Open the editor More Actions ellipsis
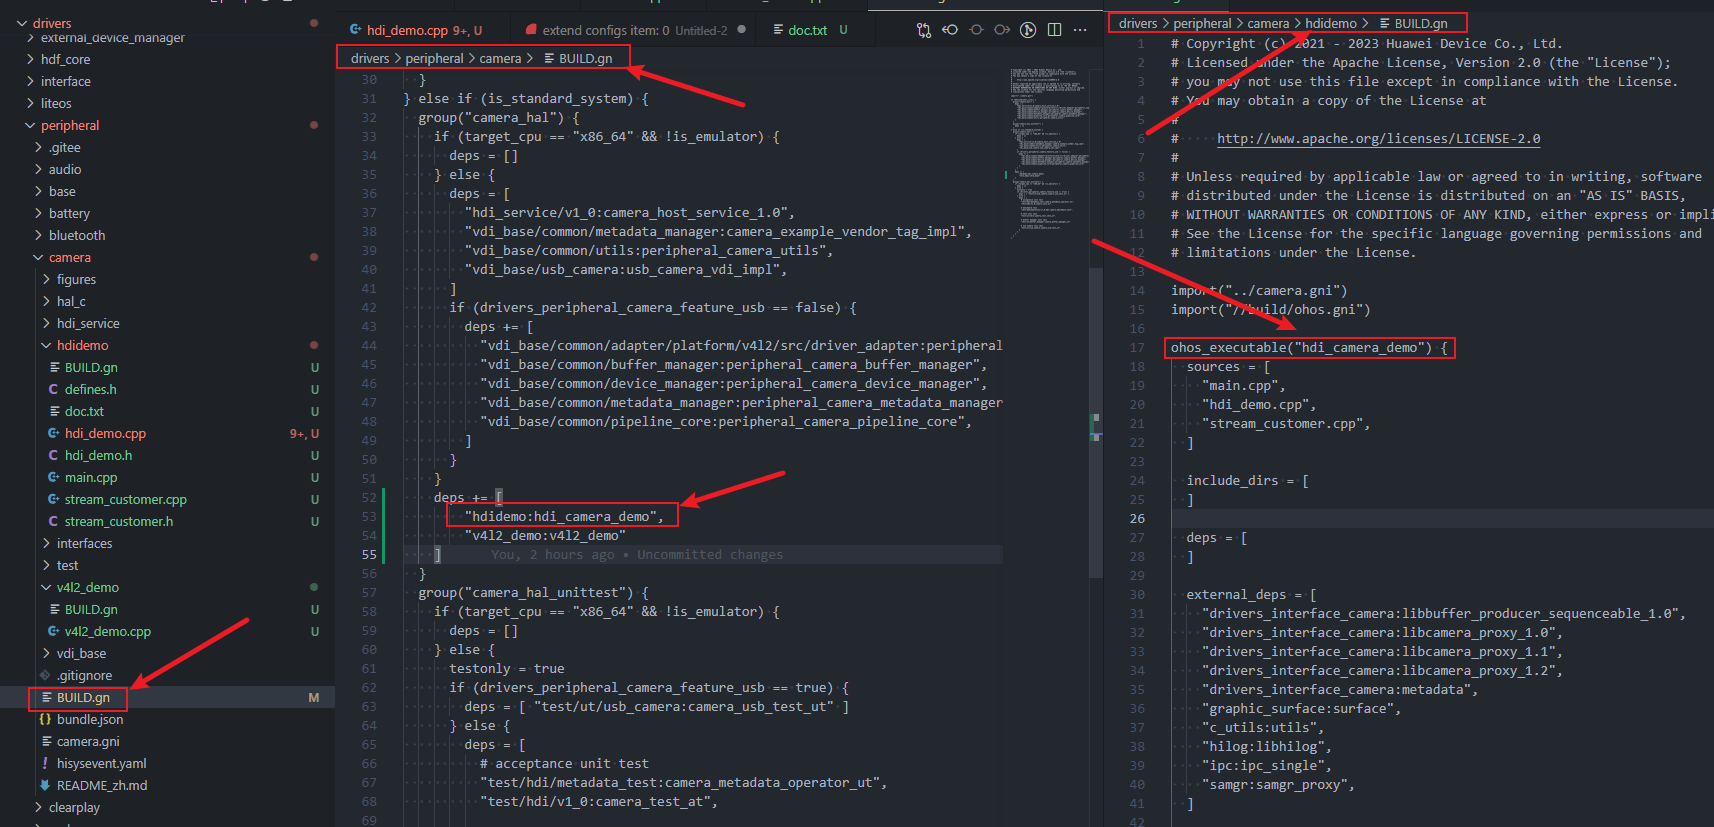This screenshot has width=1714, height=827. [x=1080, y=30]
